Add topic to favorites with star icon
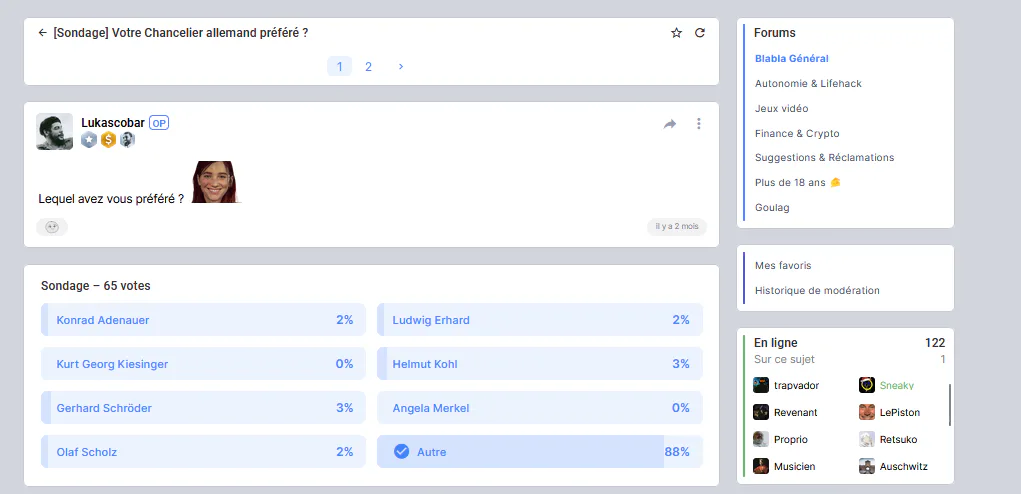This screenshot has height=494, width=1021. pyautogui.click(x=677, y=33)
